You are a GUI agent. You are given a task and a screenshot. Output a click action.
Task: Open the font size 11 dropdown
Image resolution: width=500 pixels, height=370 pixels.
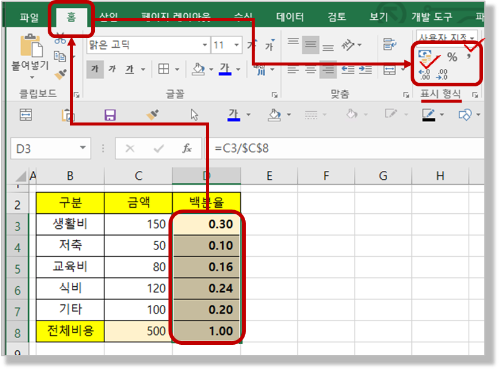[236, 45]
